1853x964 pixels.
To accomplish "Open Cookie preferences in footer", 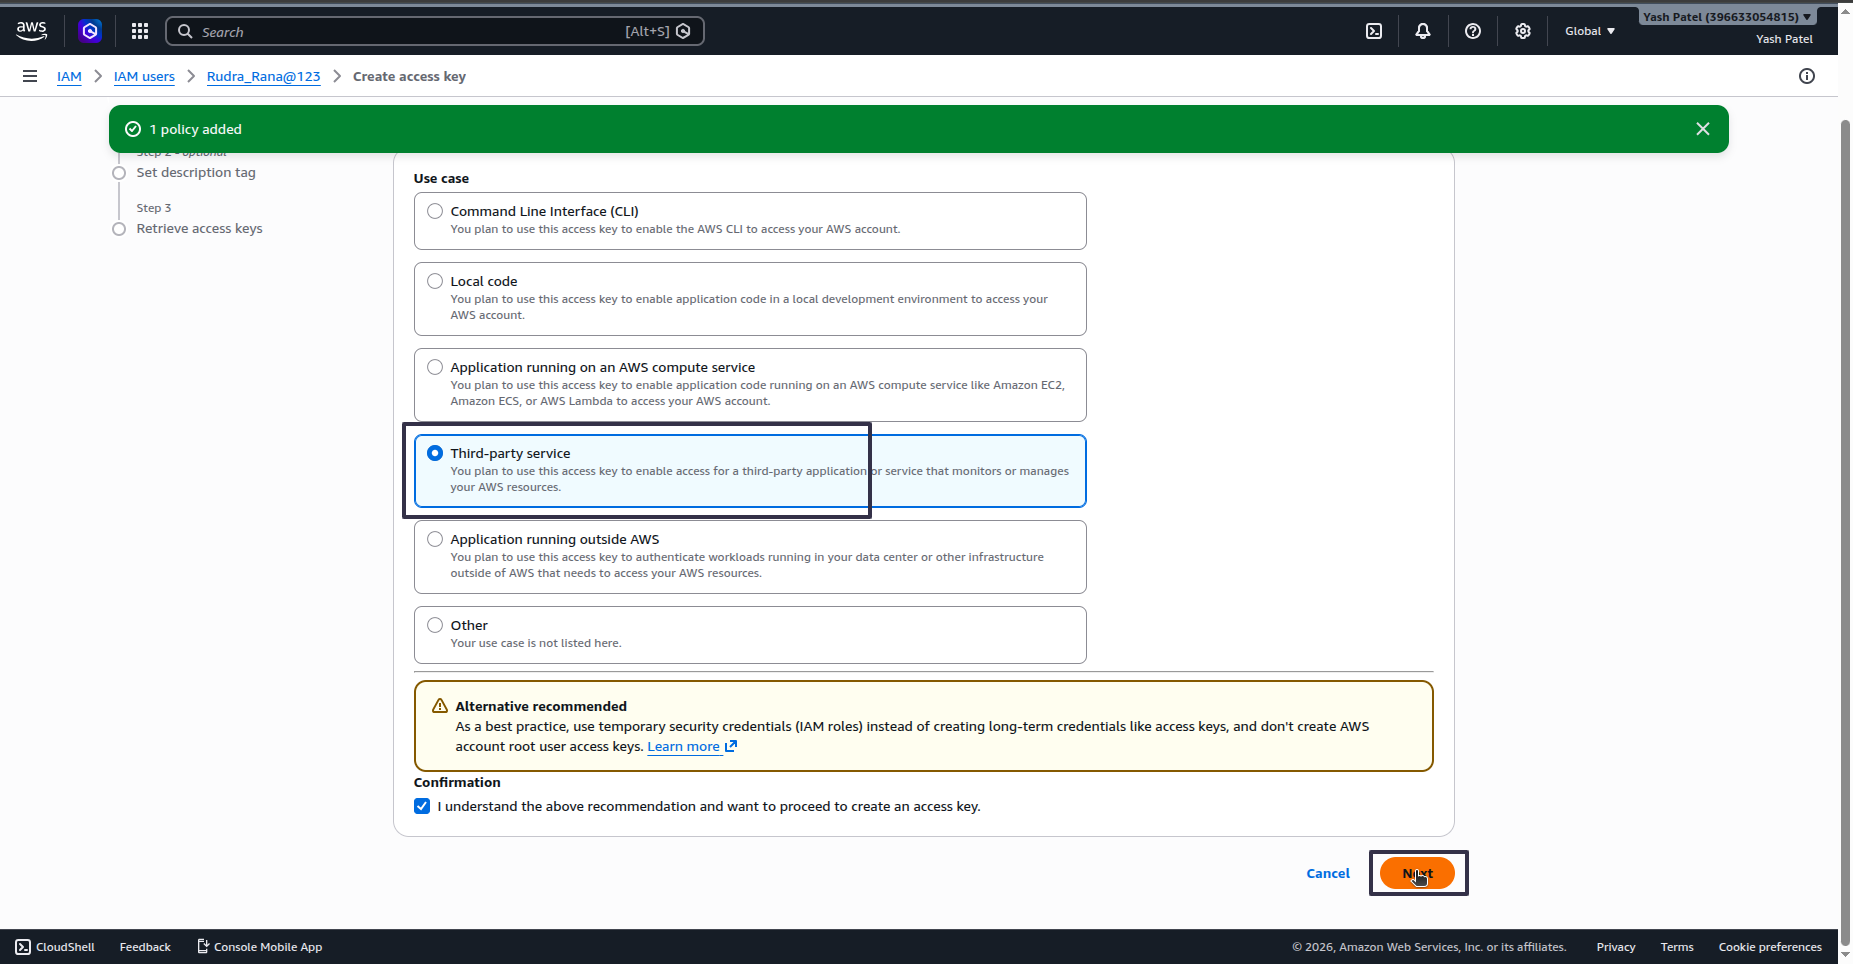I will (1770, 946).
